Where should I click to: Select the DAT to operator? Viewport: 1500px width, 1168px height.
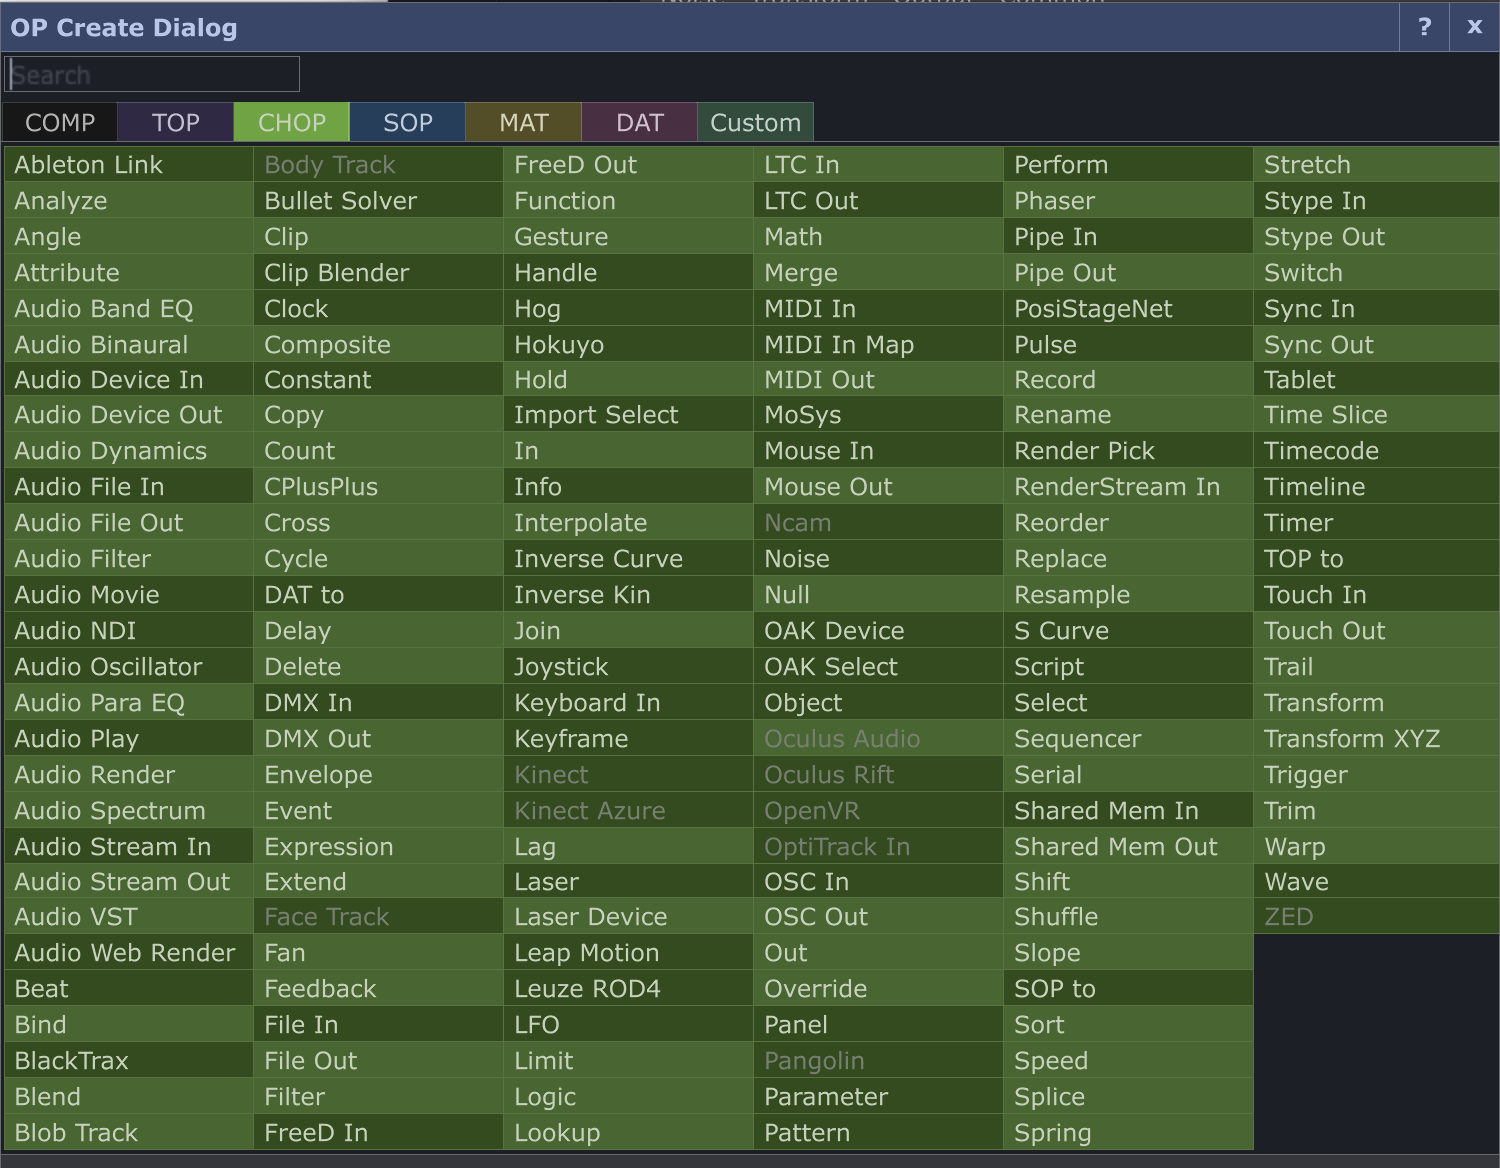(378, 595)
